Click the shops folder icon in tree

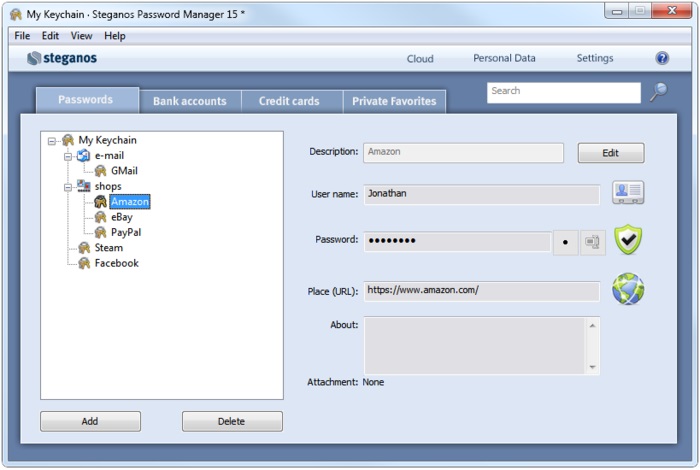point(84,186)
